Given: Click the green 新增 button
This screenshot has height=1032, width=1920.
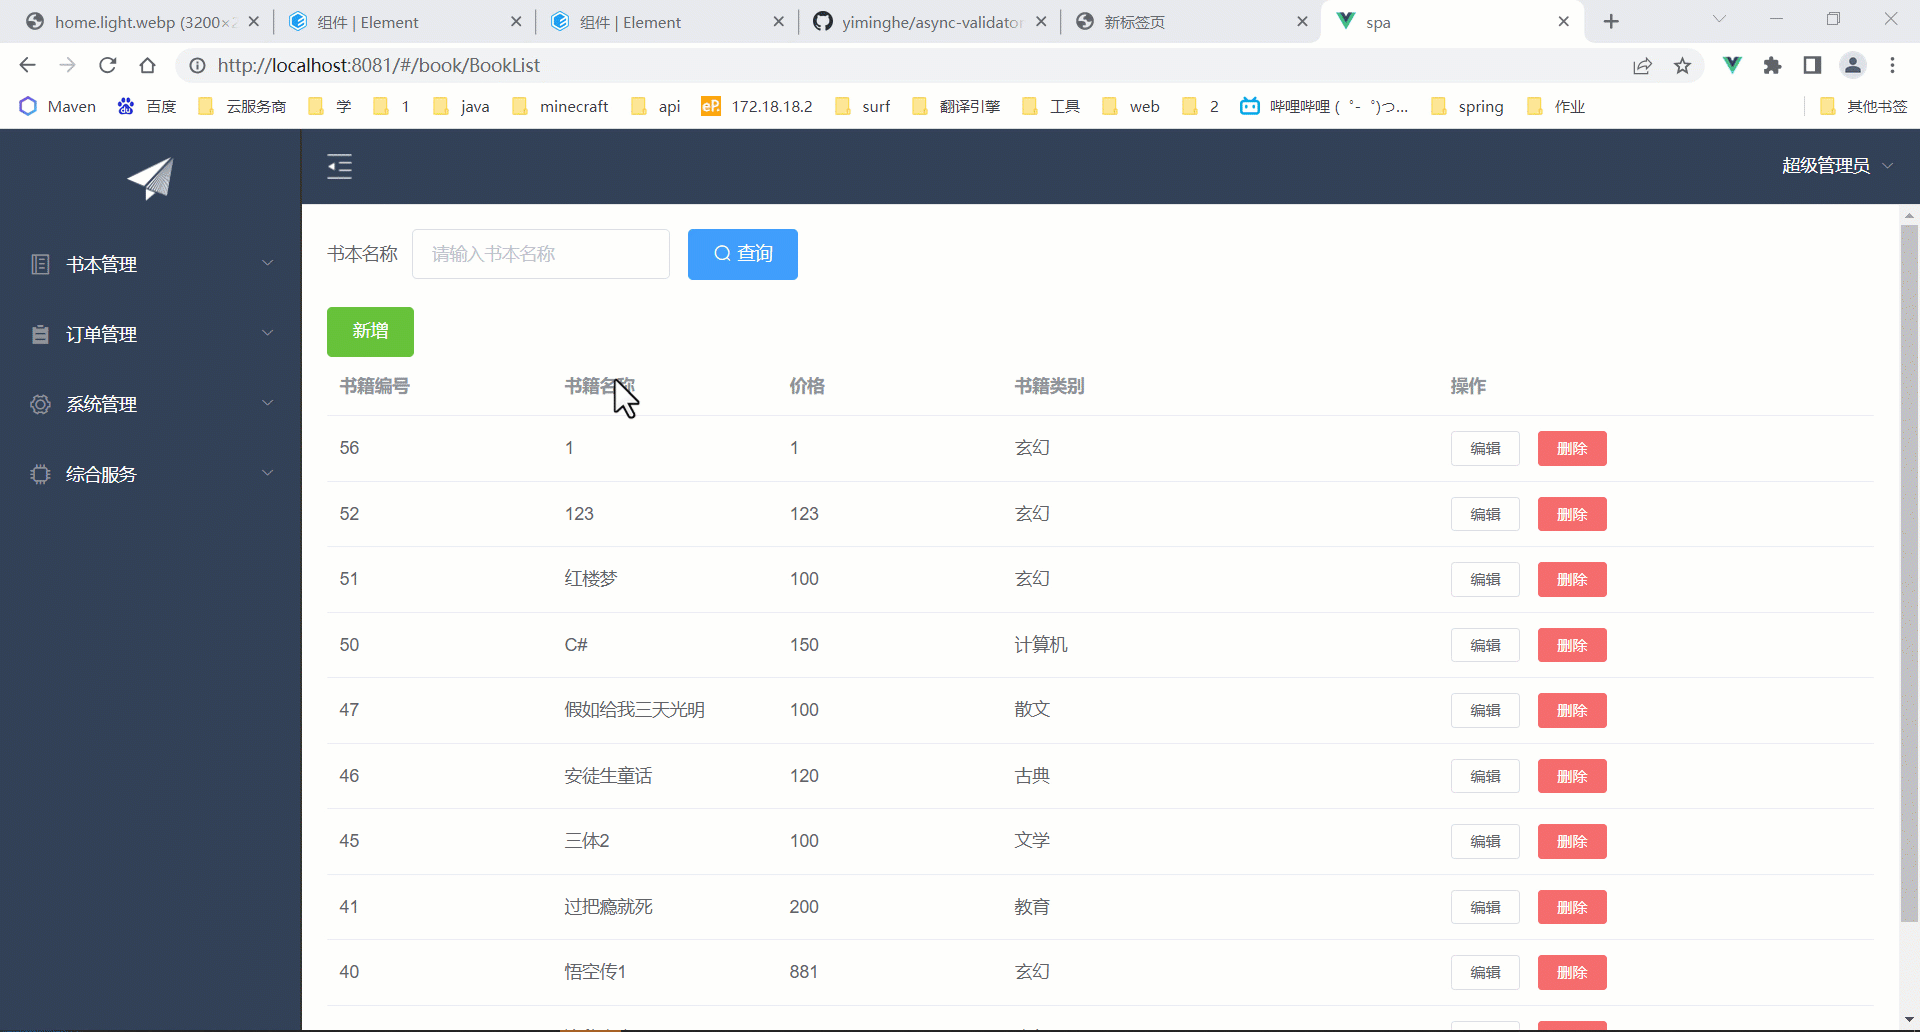Looking at the screenshot, I should pos(370,332).
